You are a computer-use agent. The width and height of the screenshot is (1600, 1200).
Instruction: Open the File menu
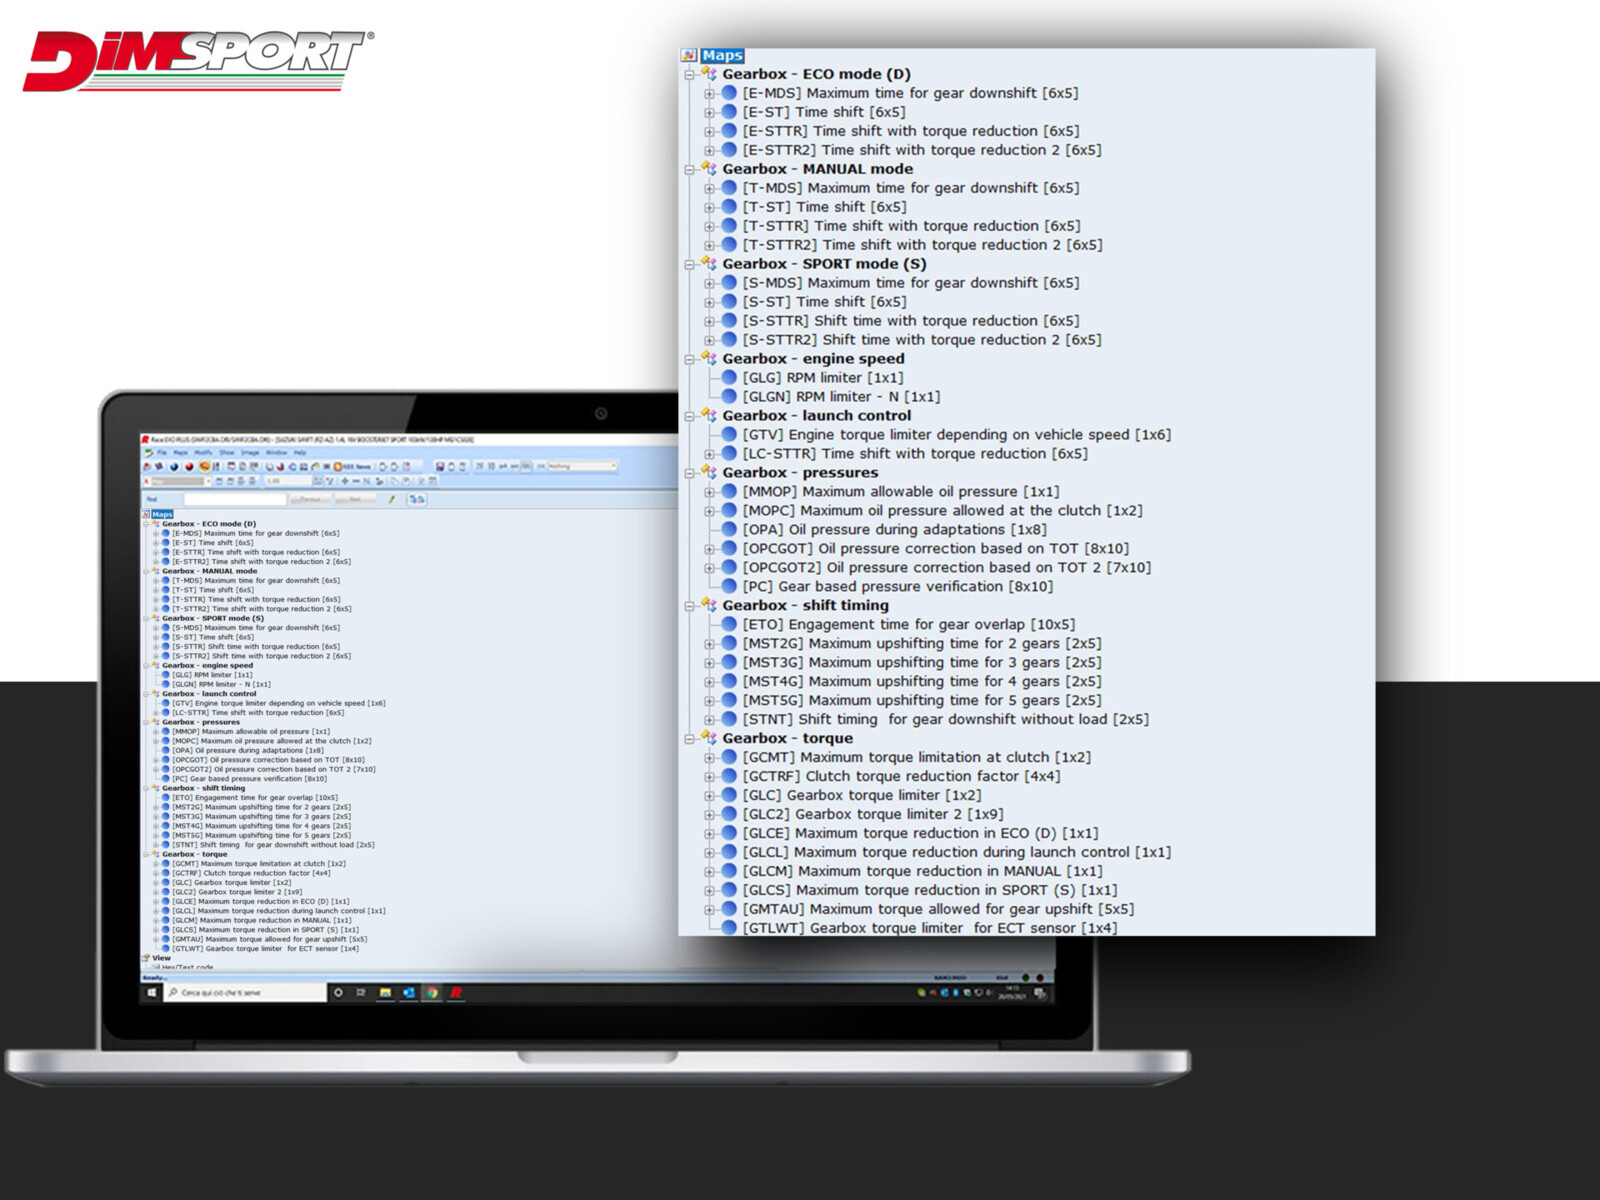coord(162,453)
